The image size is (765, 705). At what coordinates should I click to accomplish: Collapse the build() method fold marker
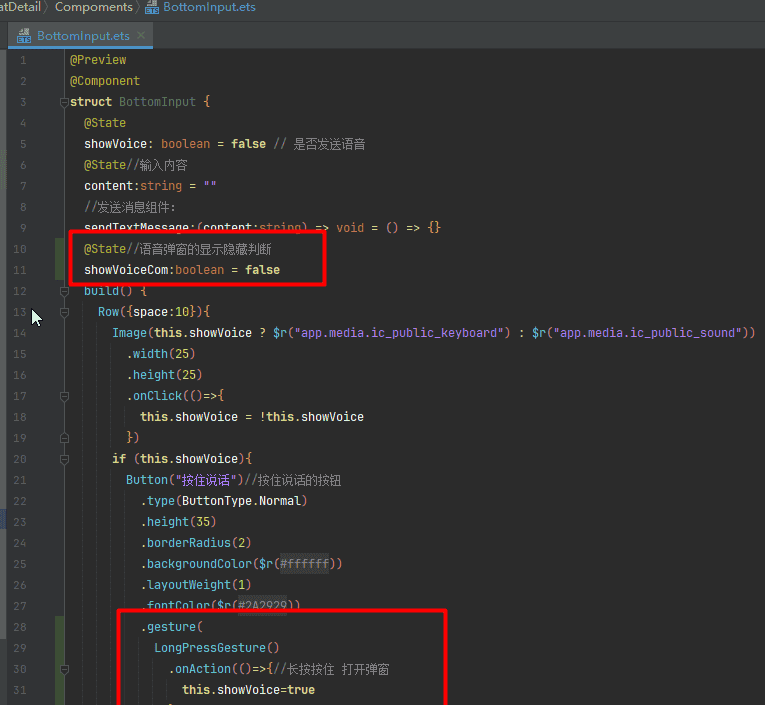tap(63, 291)
